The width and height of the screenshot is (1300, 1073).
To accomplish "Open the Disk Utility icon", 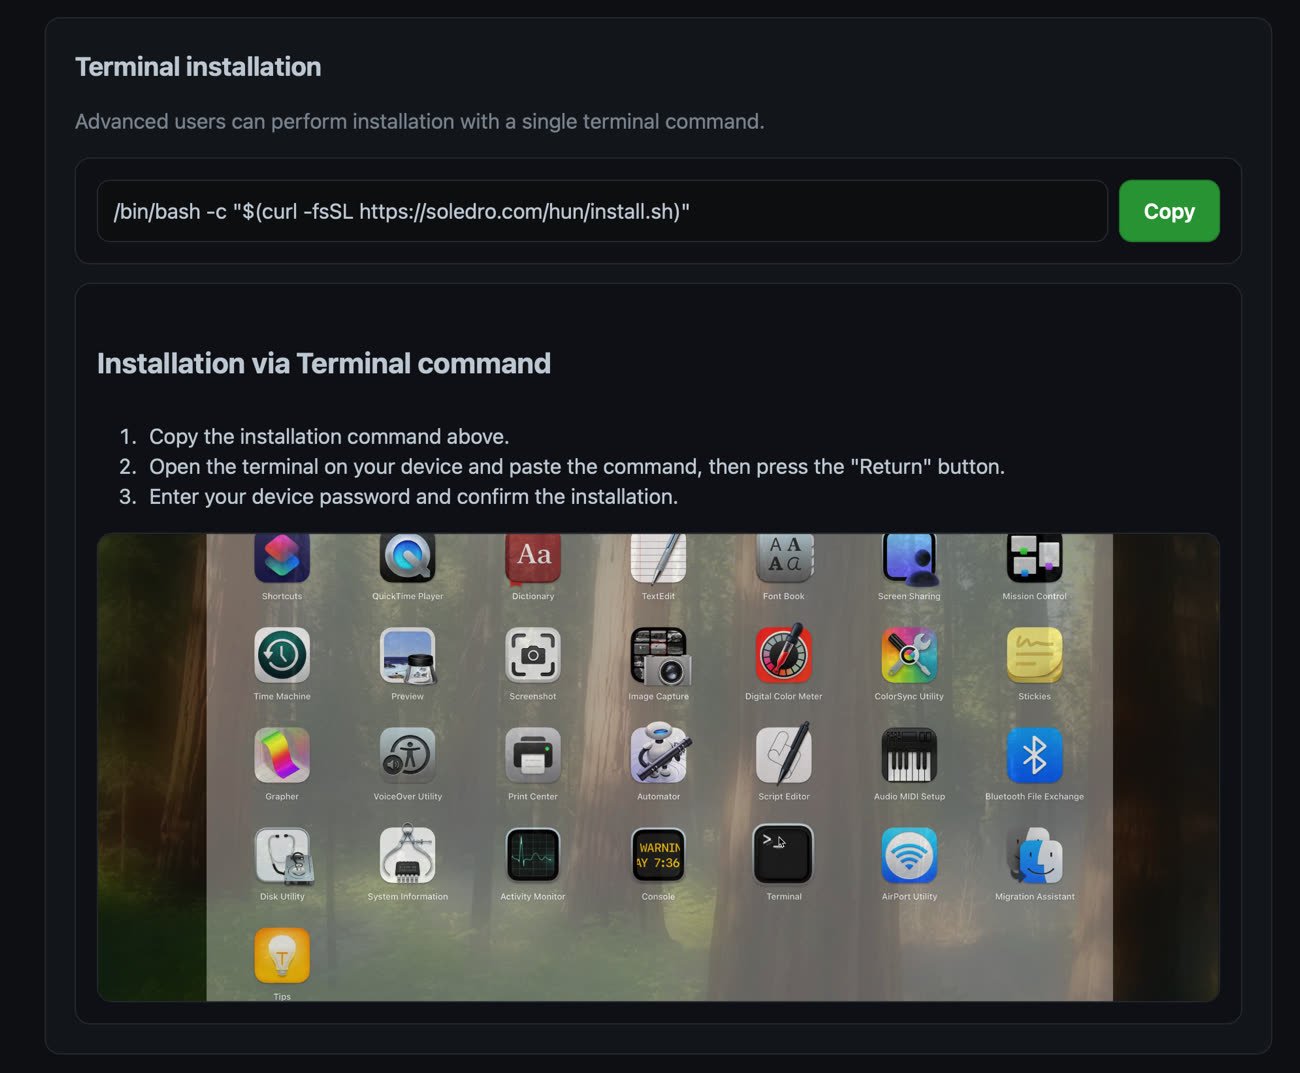I will [x=282, y=855].
